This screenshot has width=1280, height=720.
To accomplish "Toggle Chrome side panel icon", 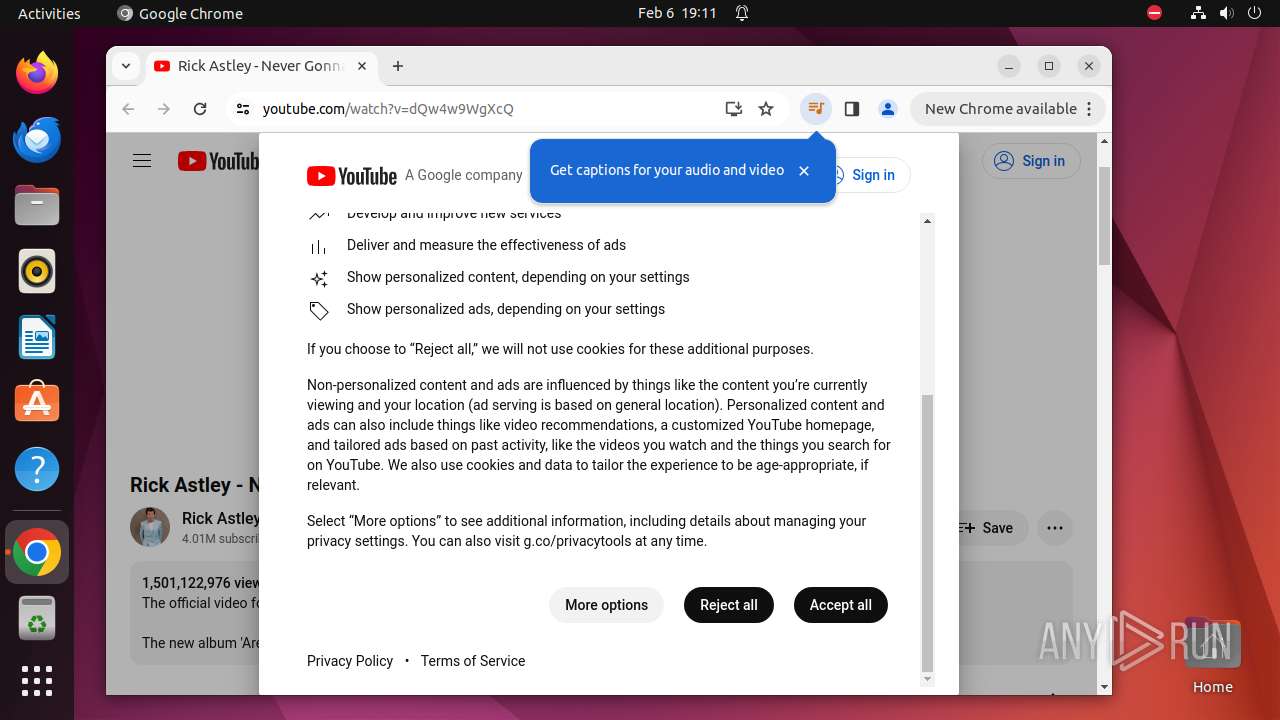I will click(852, 109).
